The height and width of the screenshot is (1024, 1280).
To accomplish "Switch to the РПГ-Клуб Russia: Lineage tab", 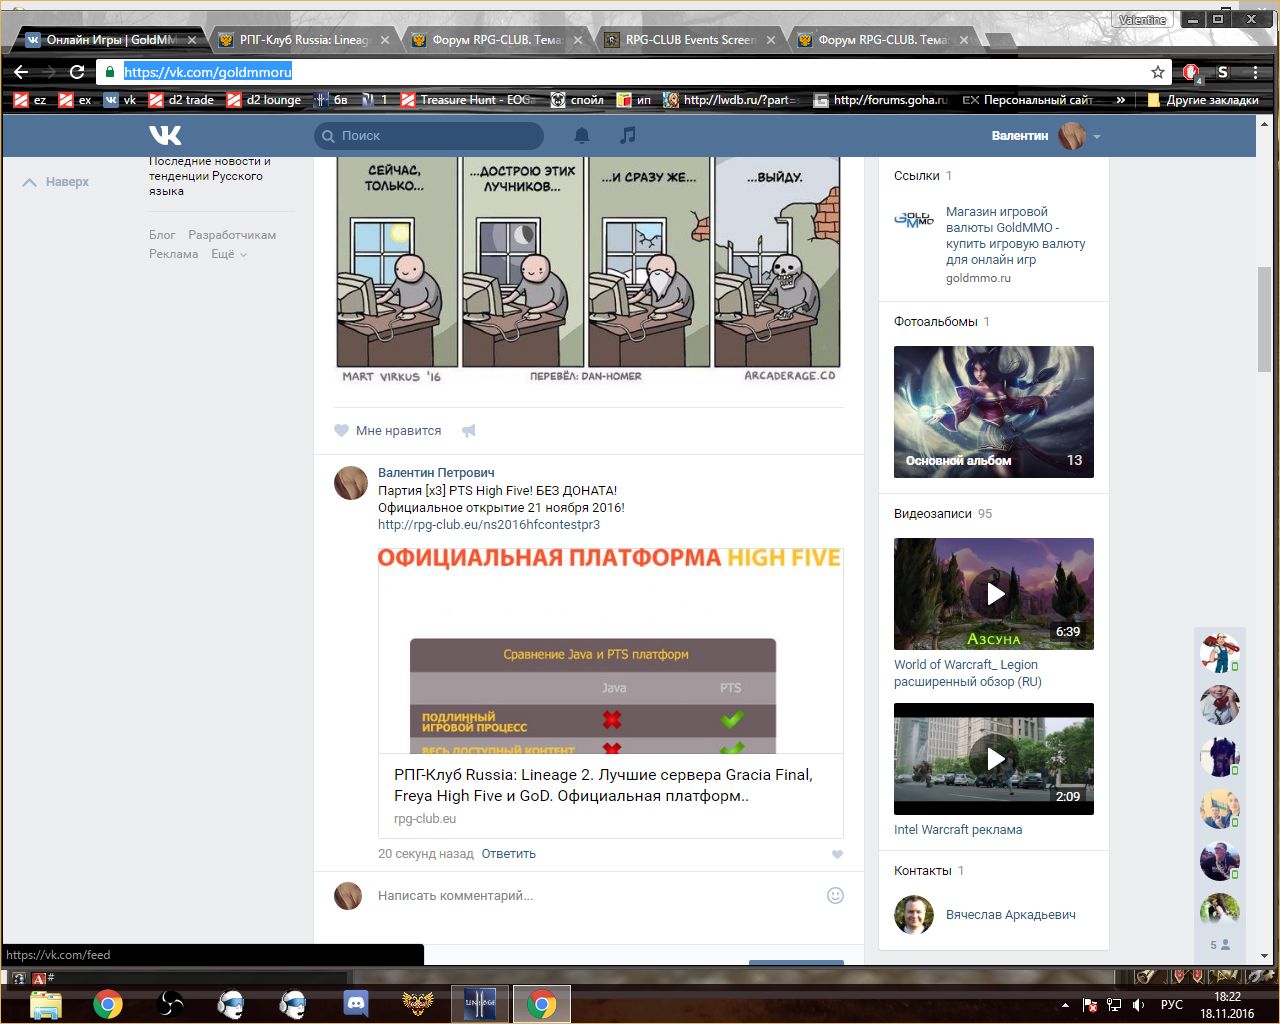I will tap(305, 40).
